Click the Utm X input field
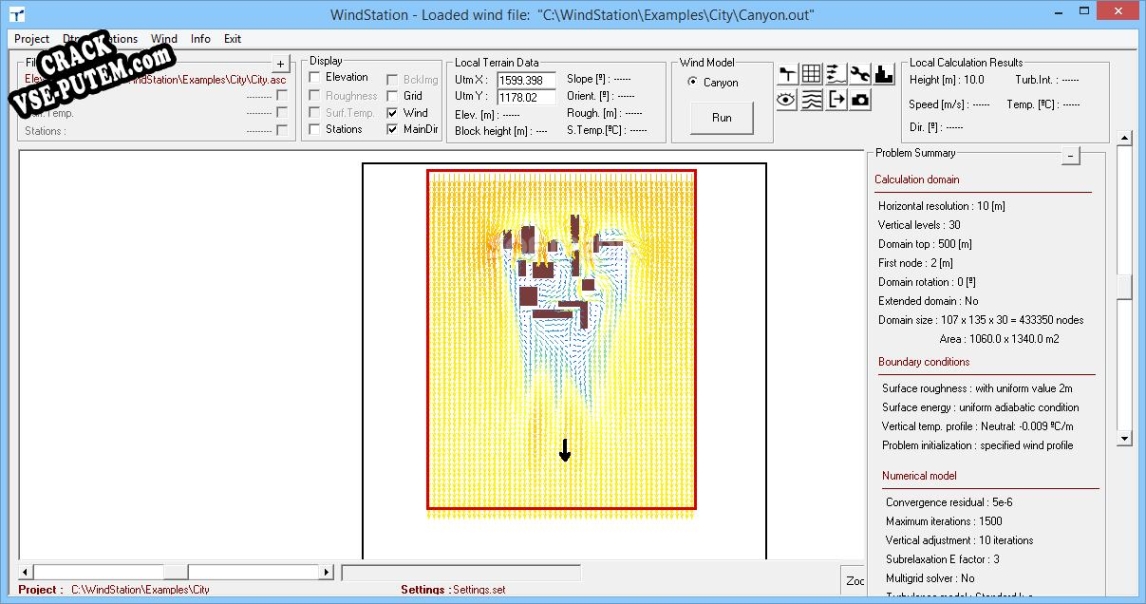The image size is (1146, 604). click(x=526, y=80)
